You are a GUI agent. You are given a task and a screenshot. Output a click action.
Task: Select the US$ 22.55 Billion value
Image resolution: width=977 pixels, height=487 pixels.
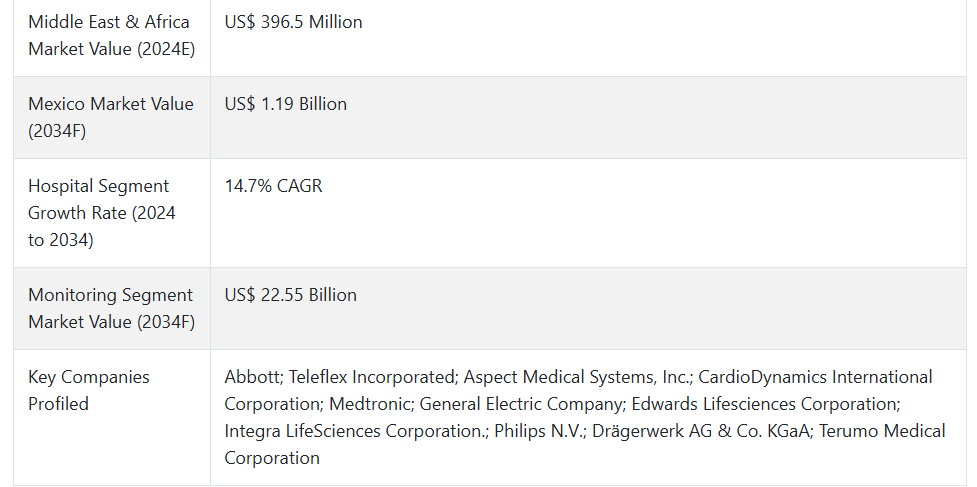290,295
